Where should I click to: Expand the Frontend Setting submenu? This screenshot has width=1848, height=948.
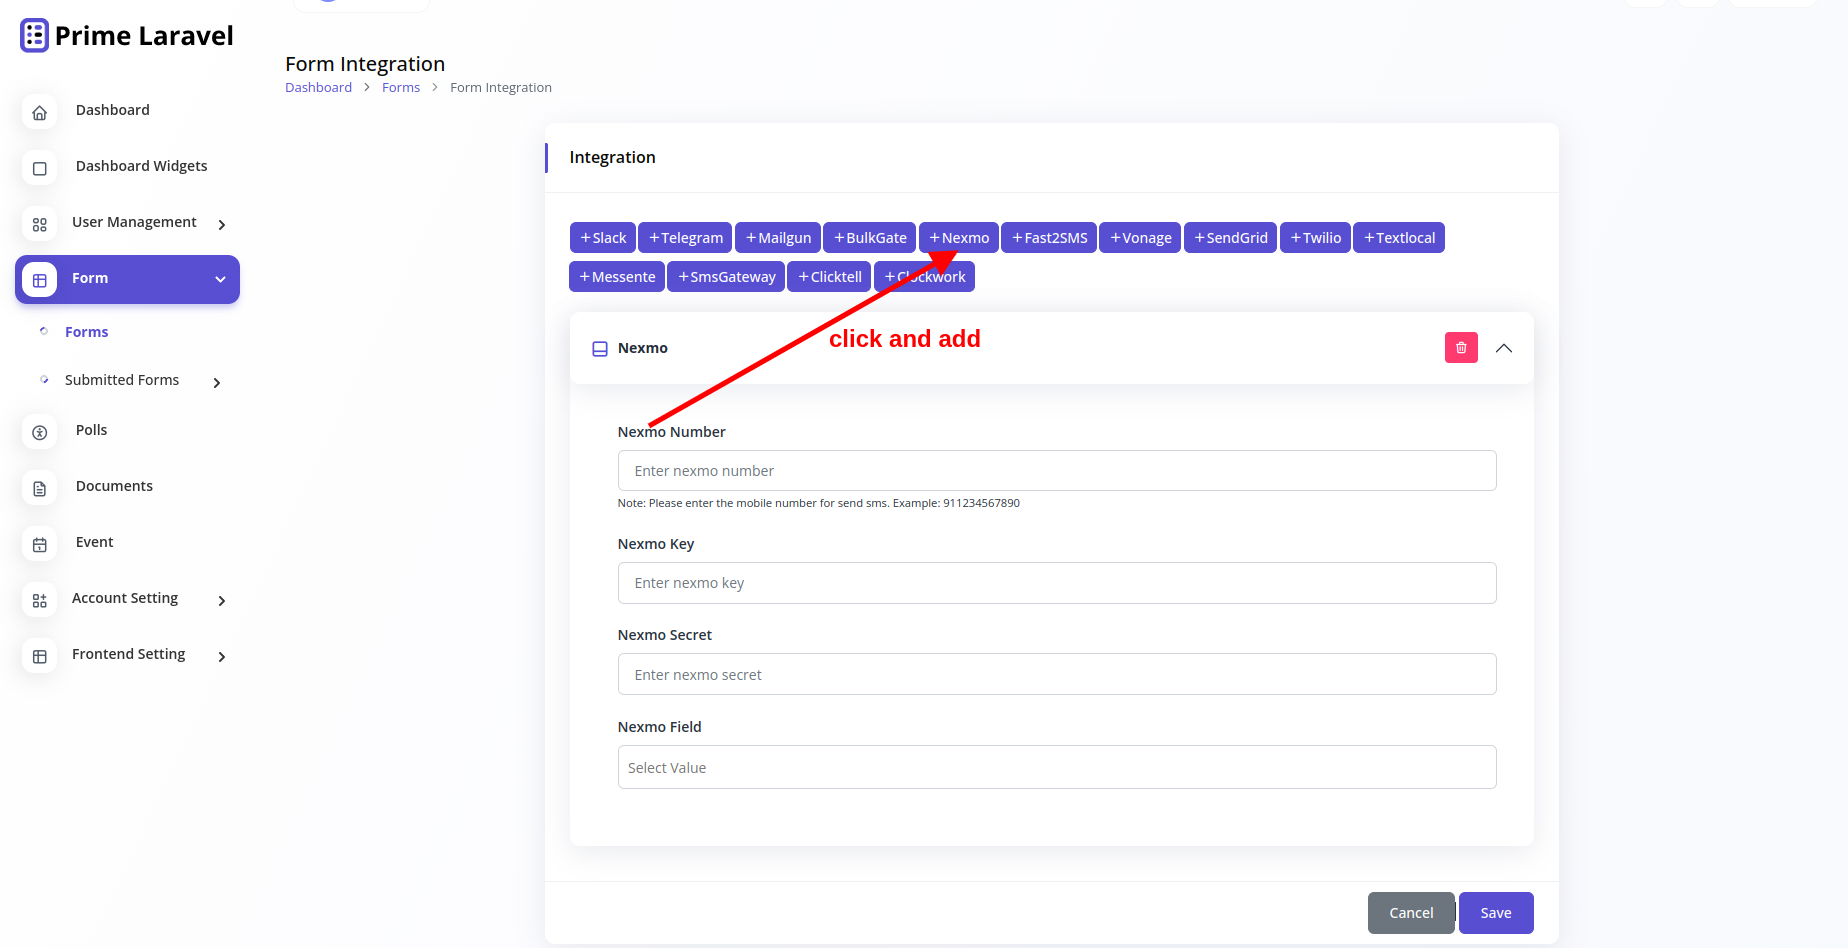[221, 657]
